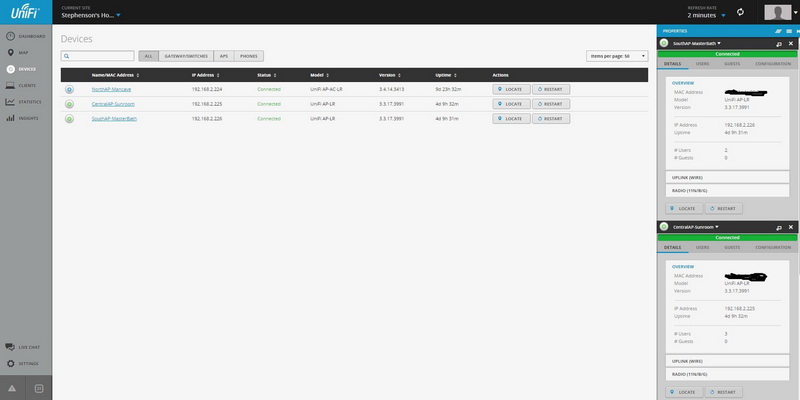Screen dimensions: 800x400
Task: Close the CentralAP-Sunroom properties panel
Action: 791,227
